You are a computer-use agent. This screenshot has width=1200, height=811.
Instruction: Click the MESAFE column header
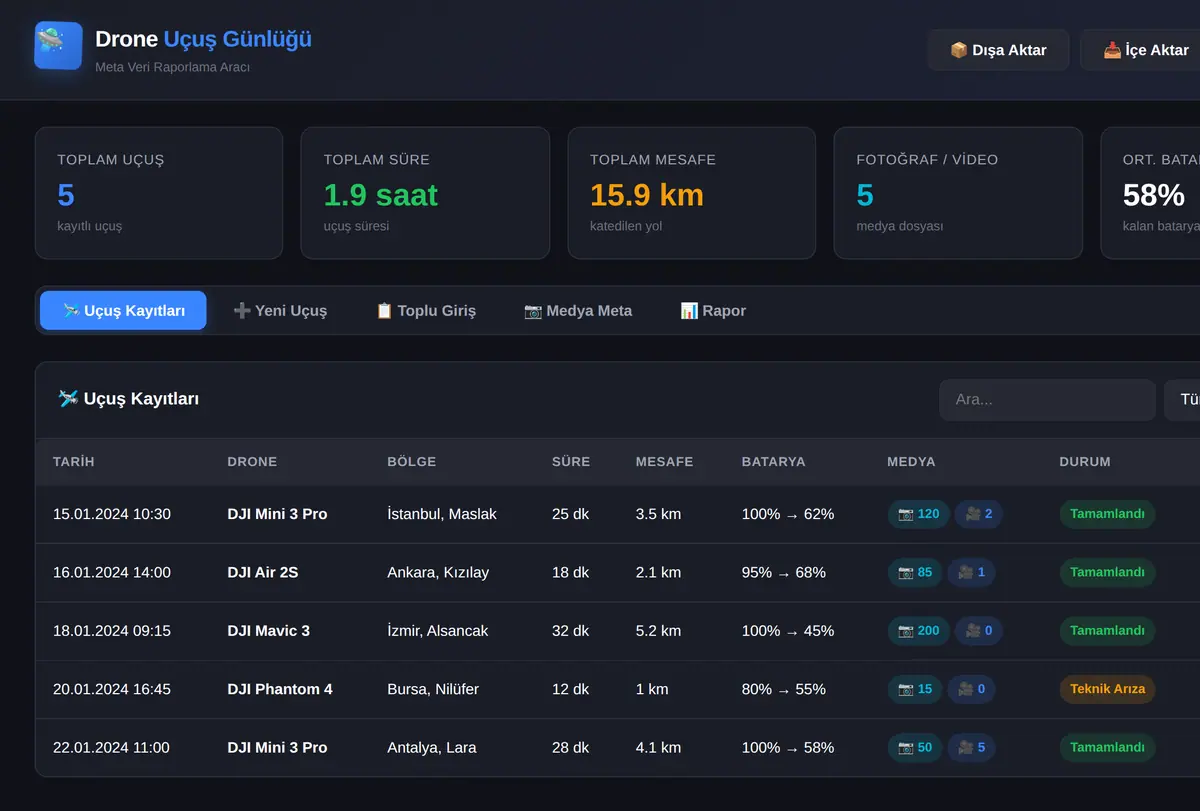point(664,462)
